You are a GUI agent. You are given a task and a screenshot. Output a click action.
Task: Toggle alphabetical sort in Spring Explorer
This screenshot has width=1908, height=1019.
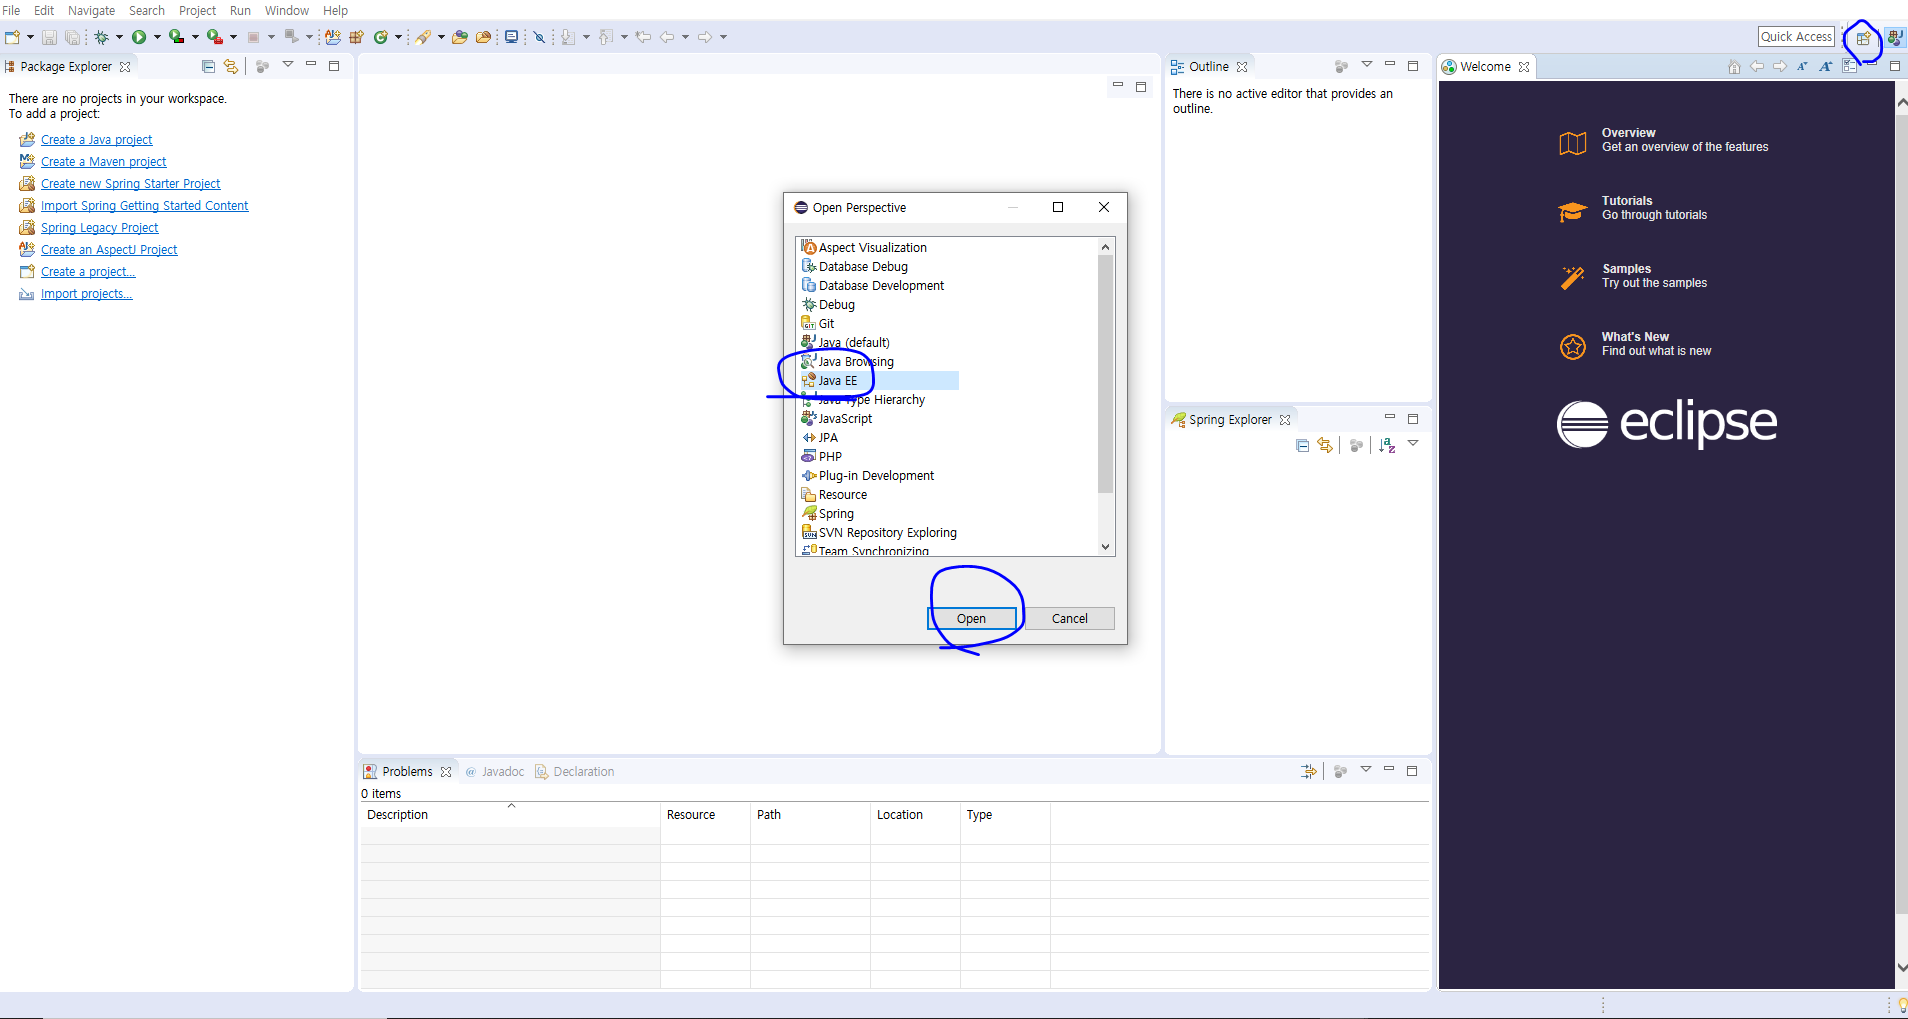click(x=1387, y=445)
